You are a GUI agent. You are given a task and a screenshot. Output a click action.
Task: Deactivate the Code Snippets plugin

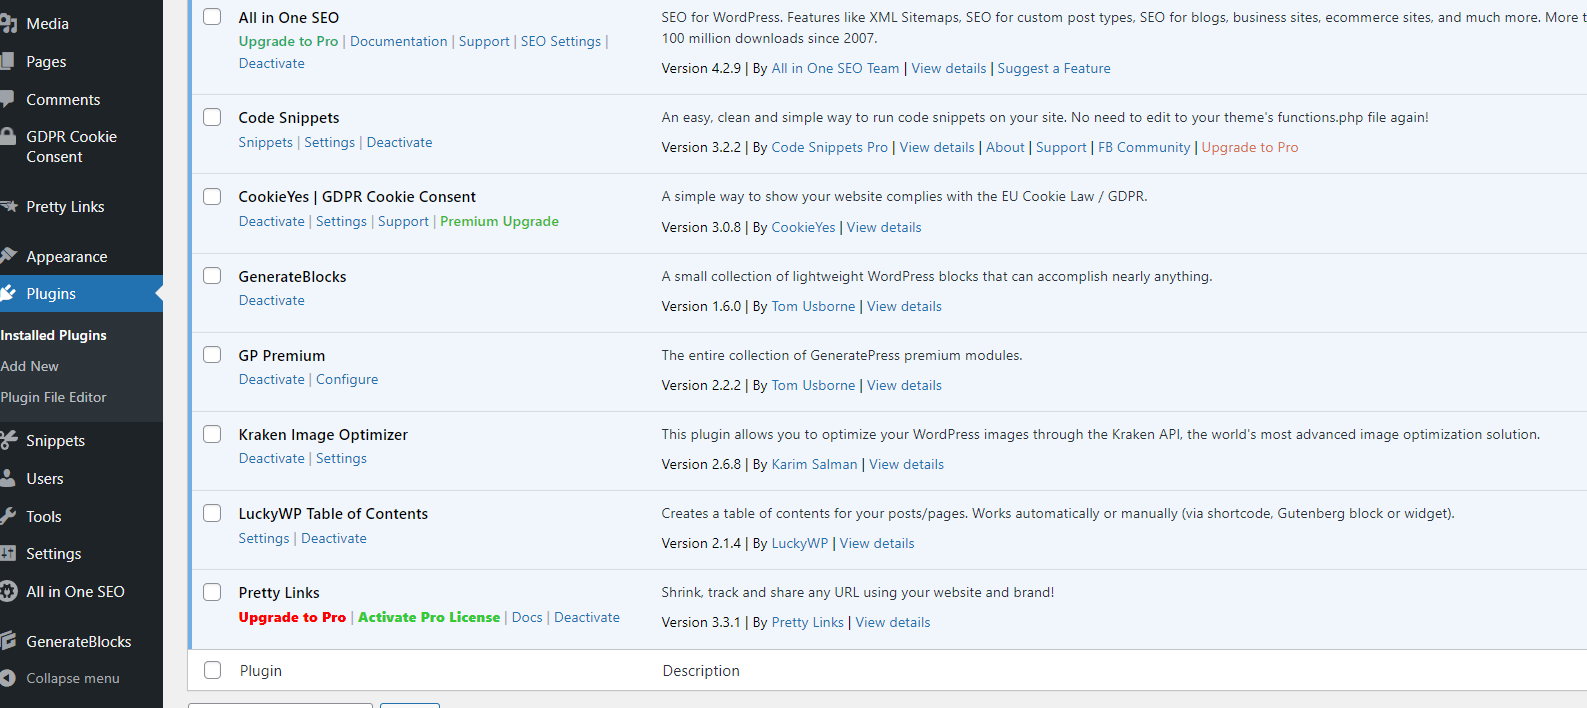(x=400, y=142)
